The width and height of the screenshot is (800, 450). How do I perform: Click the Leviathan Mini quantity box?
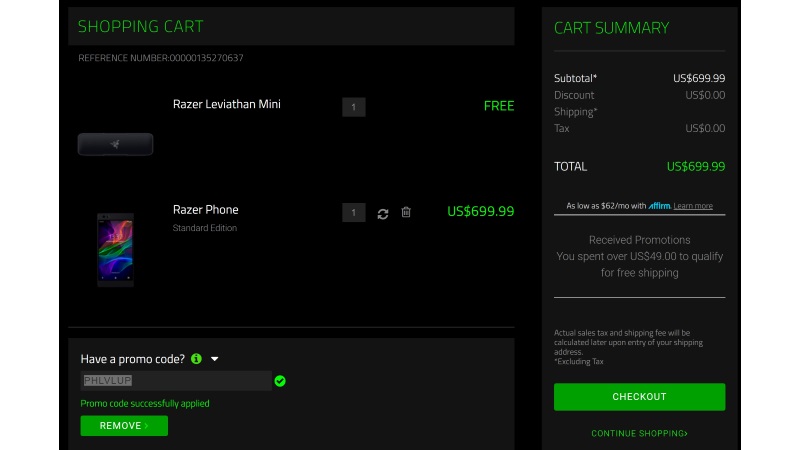[x=353, y=107]
